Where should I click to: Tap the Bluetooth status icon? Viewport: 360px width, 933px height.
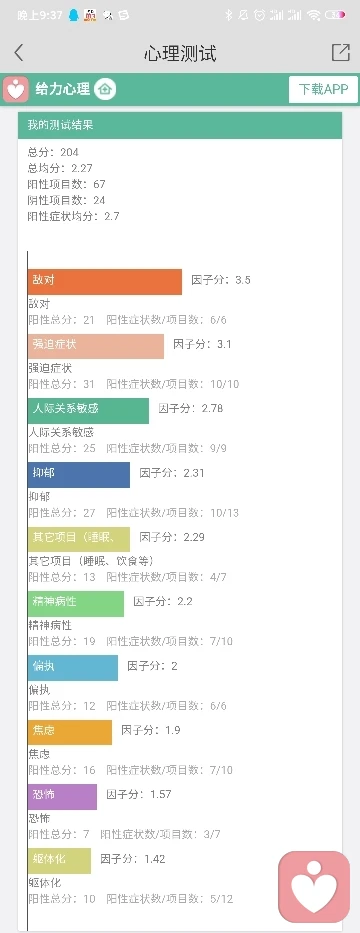[228, 15]
